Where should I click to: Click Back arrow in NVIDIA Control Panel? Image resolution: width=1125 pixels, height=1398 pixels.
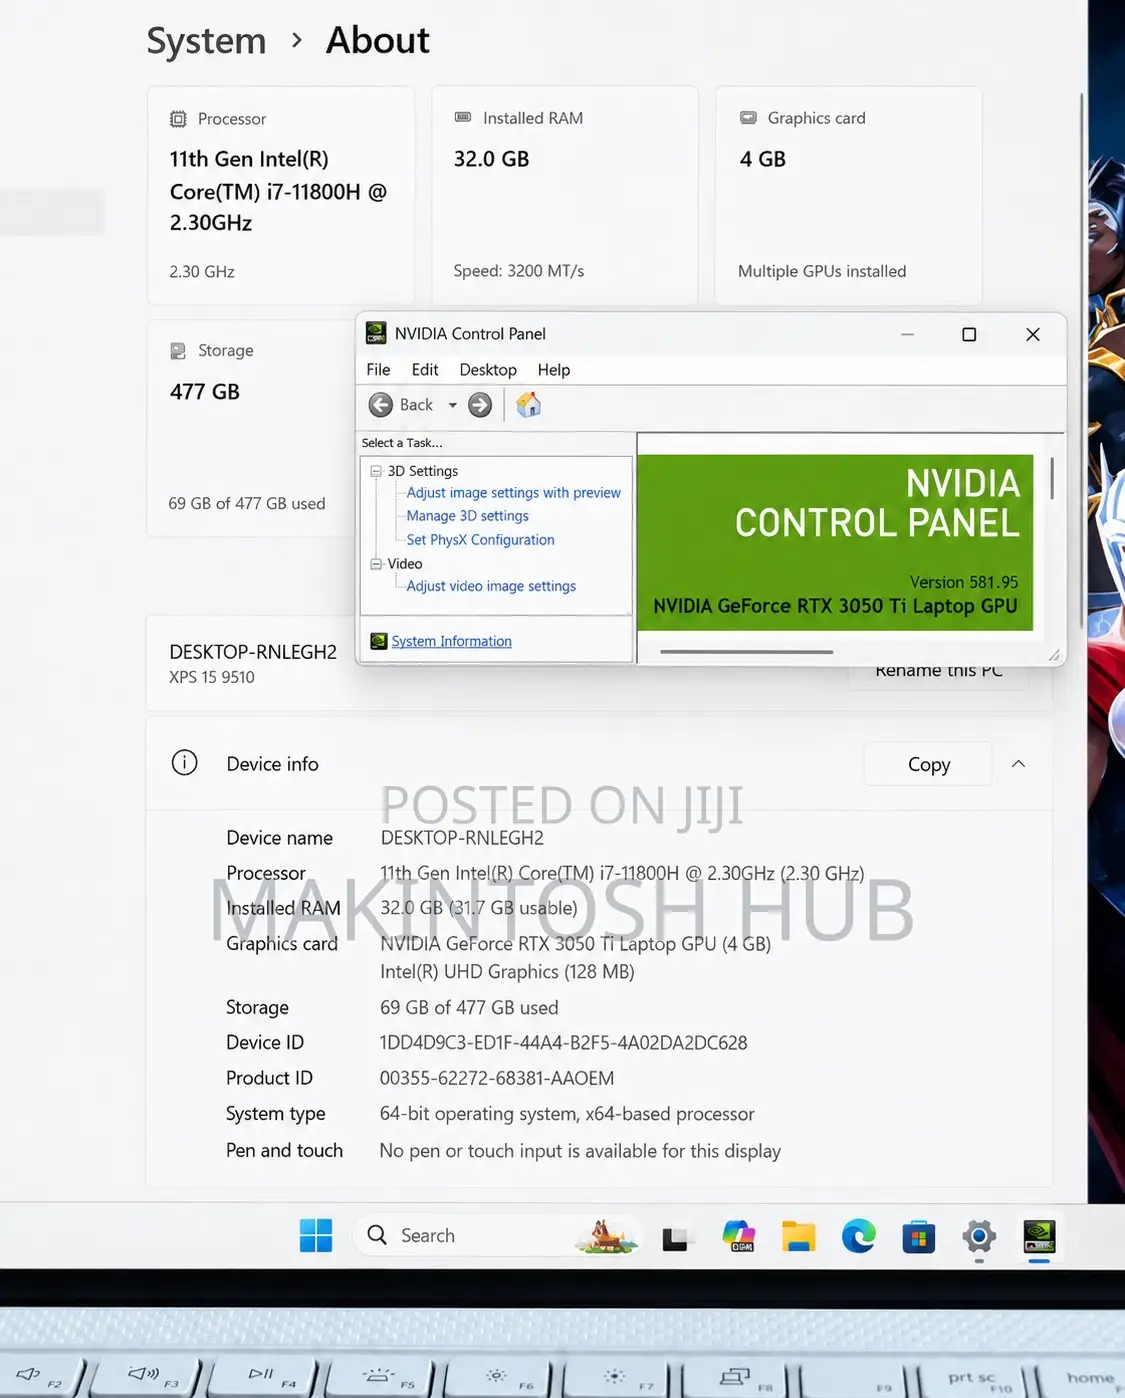click(381, 405)
